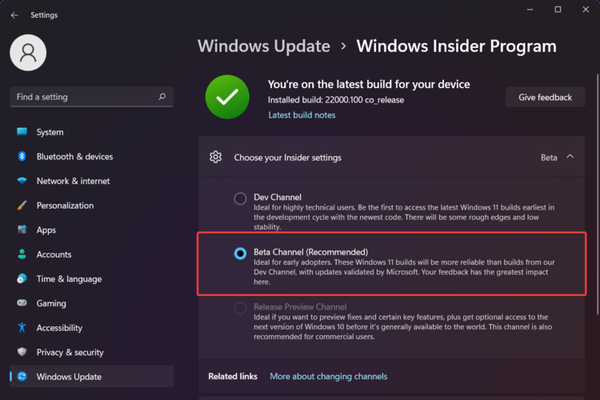Go to Time & language settings

pos(69,279)
